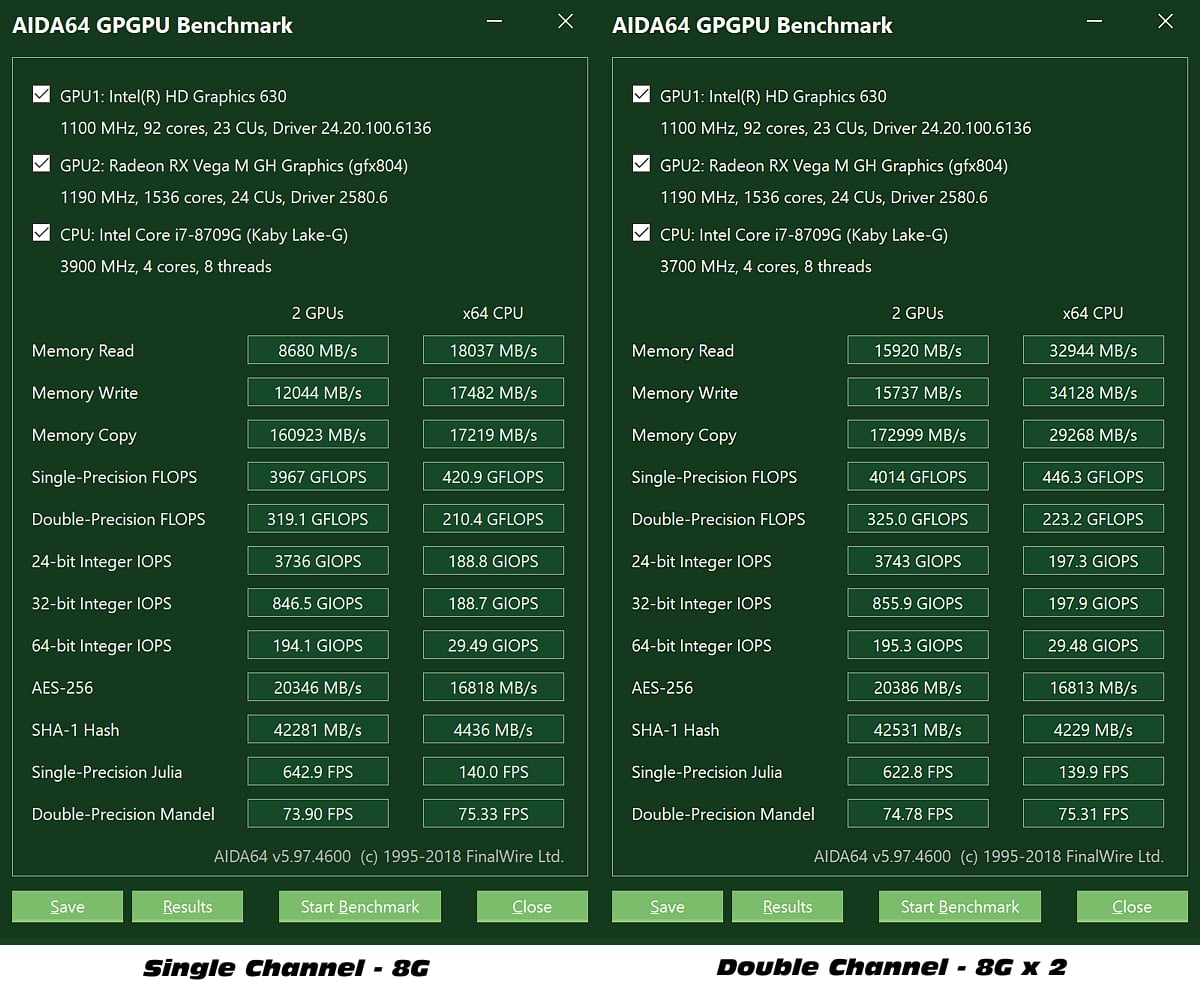Close the left AIDA64 window via title bar X
Screen dimensions: 1200x1000
tap(566, 21)
